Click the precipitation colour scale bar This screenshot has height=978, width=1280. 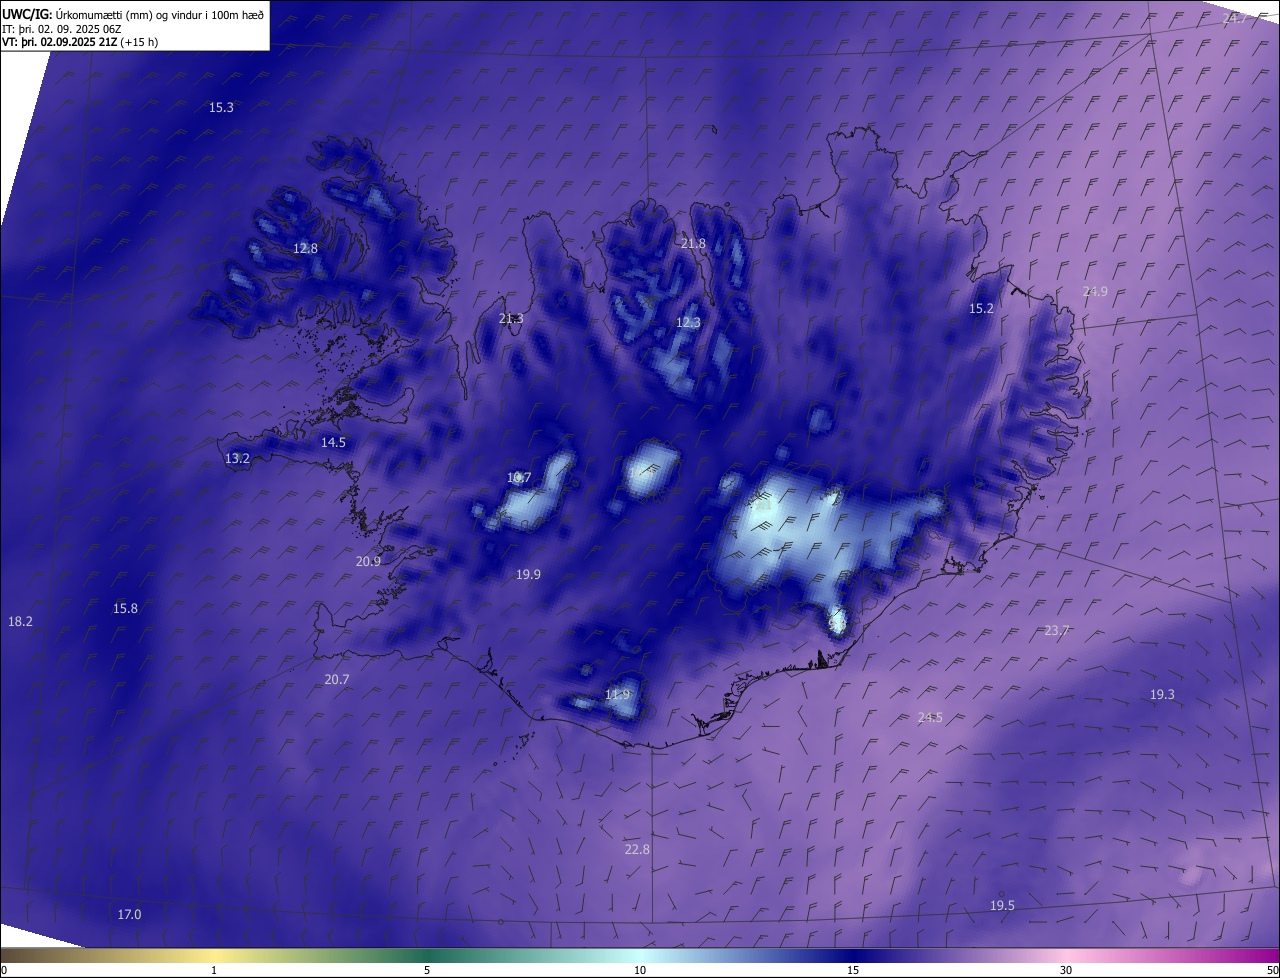click(x=640, y=955)
